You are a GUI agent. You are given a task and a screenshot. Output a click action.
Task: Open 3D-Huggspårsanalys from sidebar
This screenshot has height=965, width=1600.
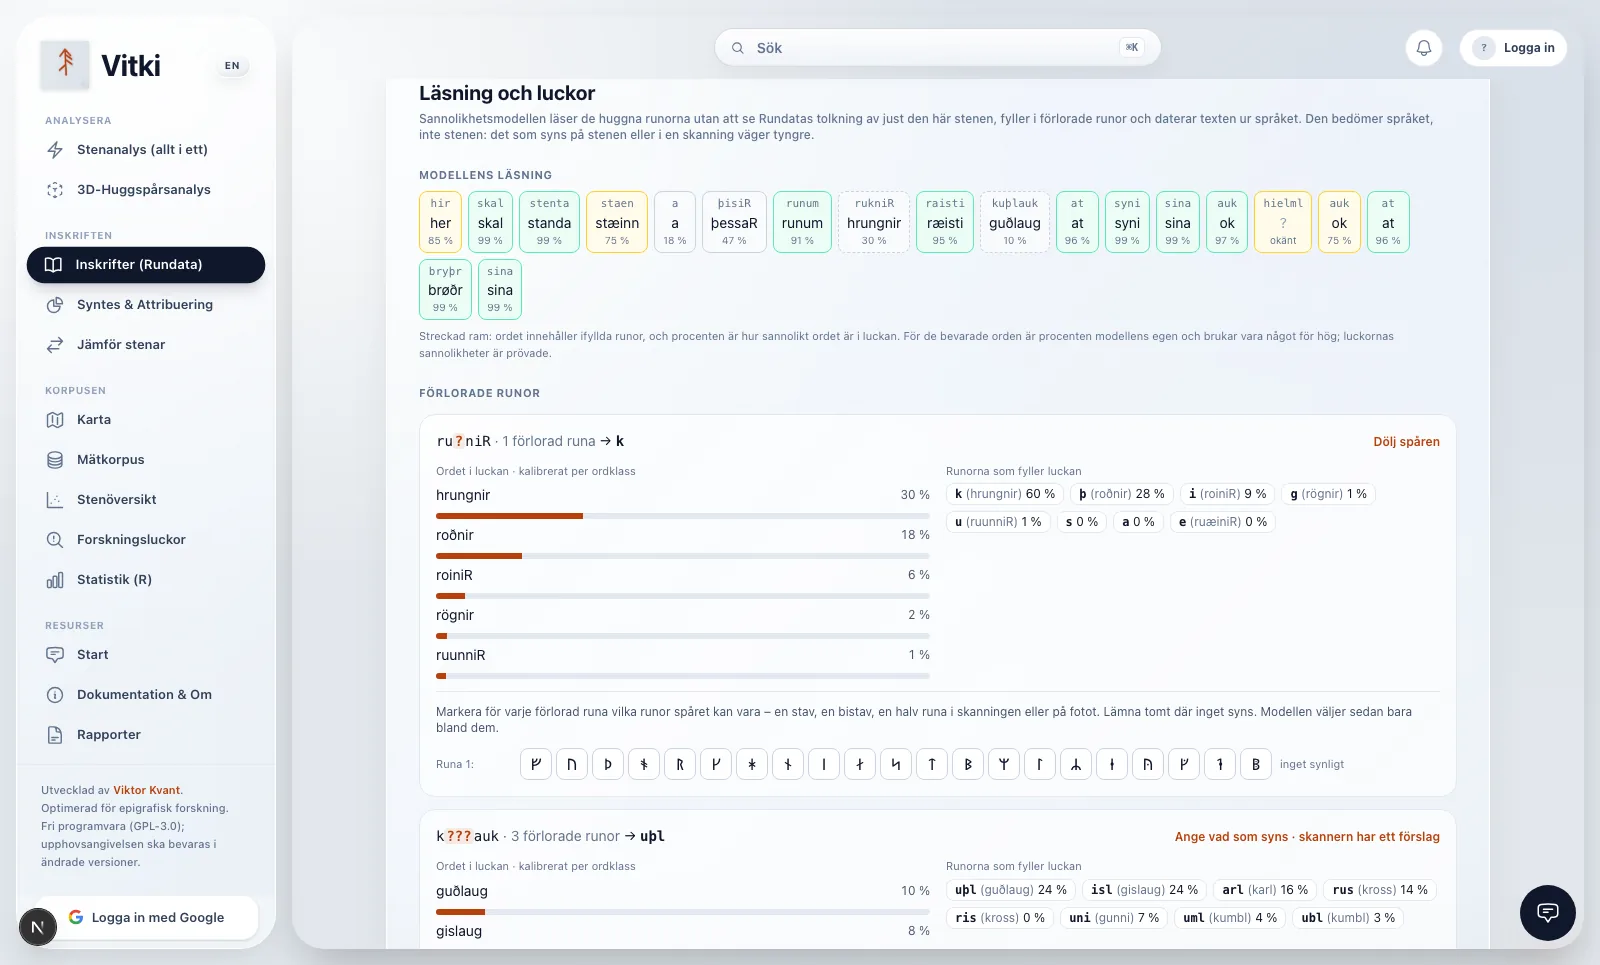pos(145,190)
